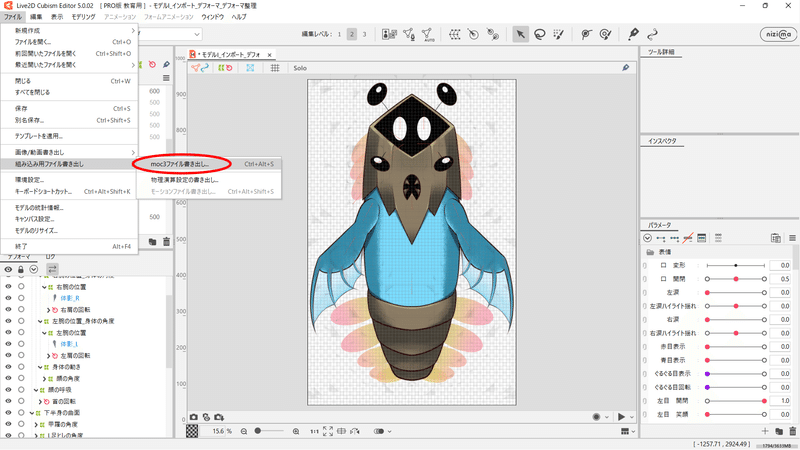Click the swap arrows icon in deformer panel
800x450 pixels.
[52, 269]
